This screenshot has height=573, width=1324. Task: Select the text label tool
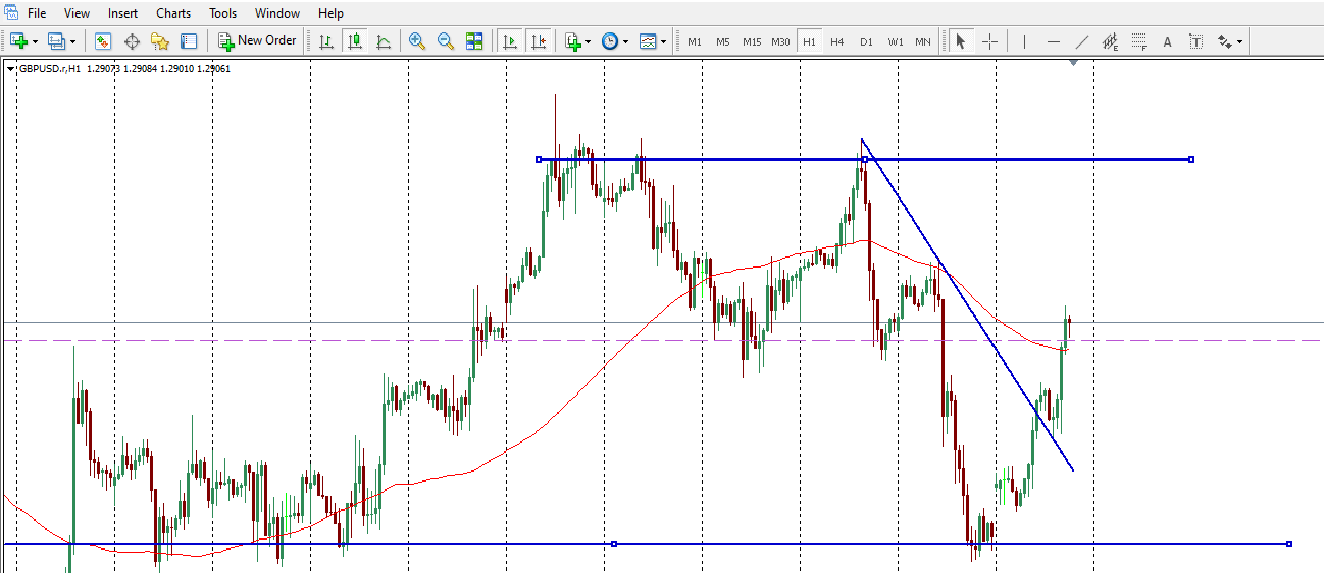[1196, 41]
